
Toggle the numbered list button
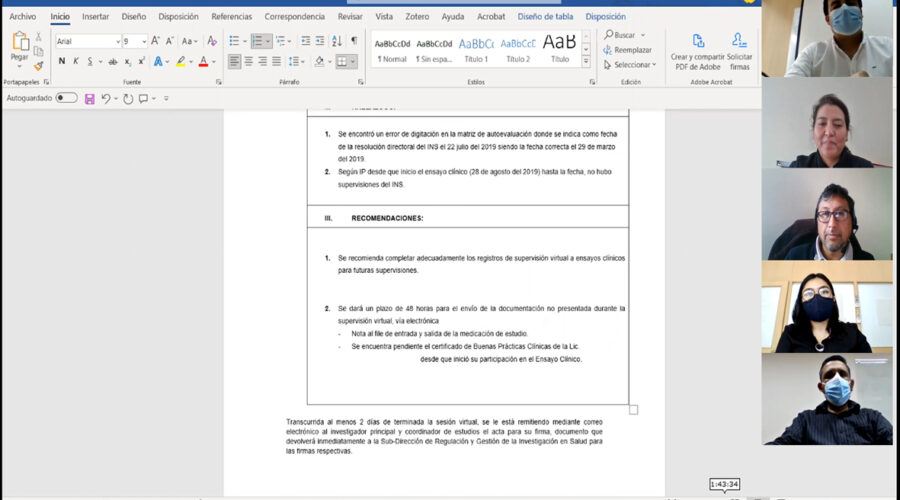(257, 41)
